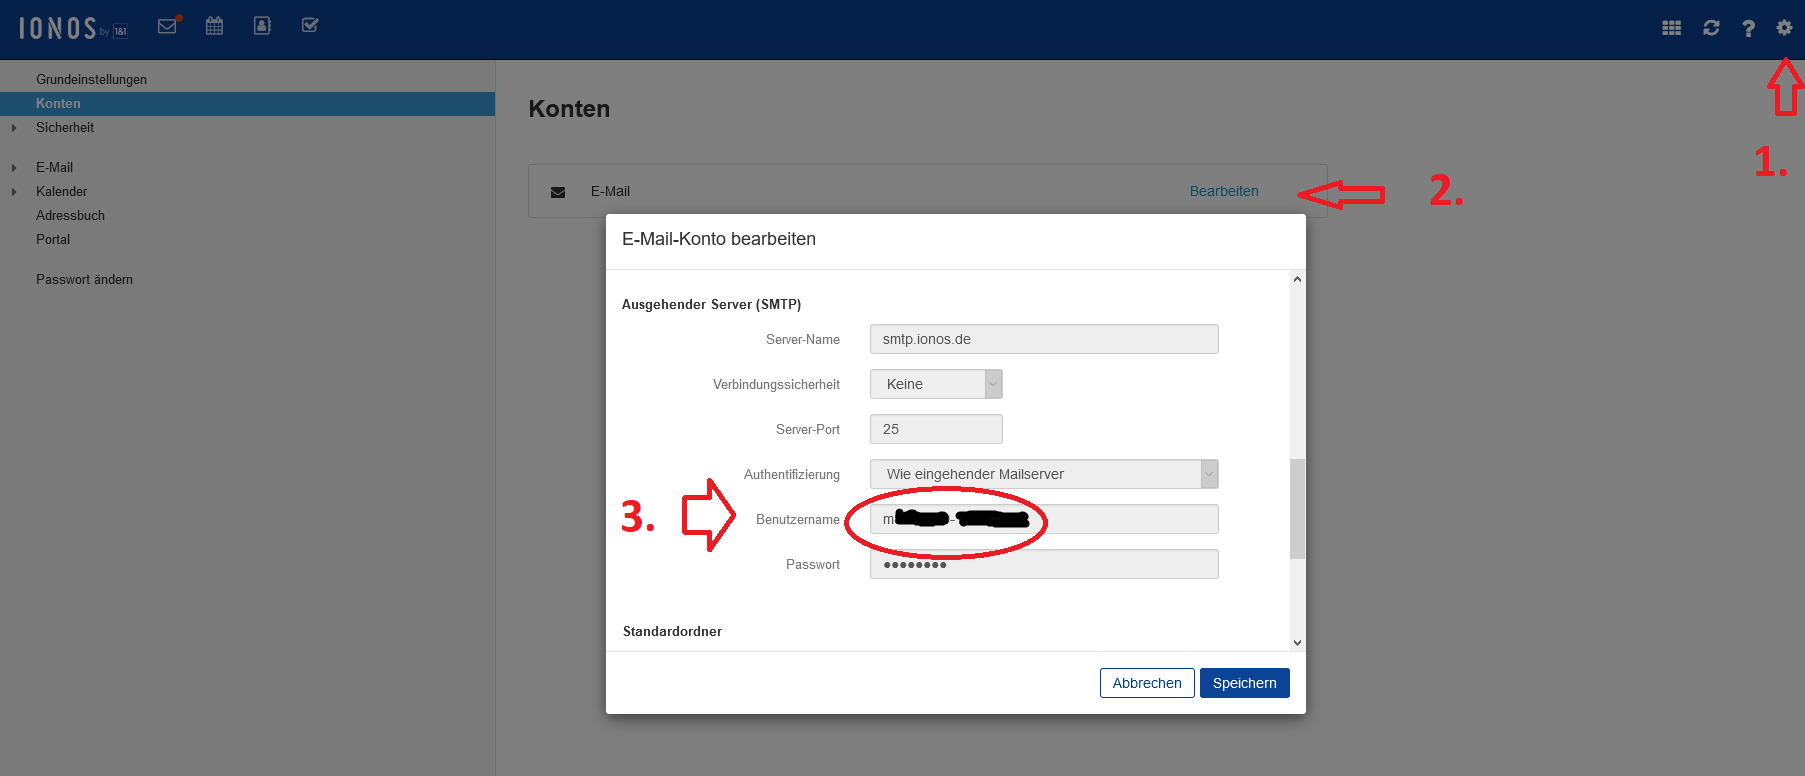1805x776 pixels.
Task: Click the dialog's vertical scrollbar thumb
Action: pyautogui.click(x=1297, y=508)
